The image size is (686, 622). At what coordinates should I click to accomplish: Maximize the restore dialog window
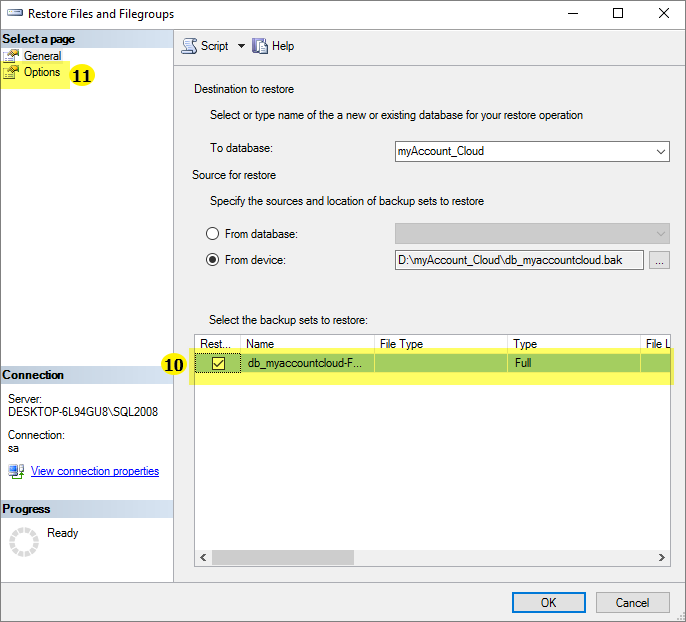click(618, 14)
